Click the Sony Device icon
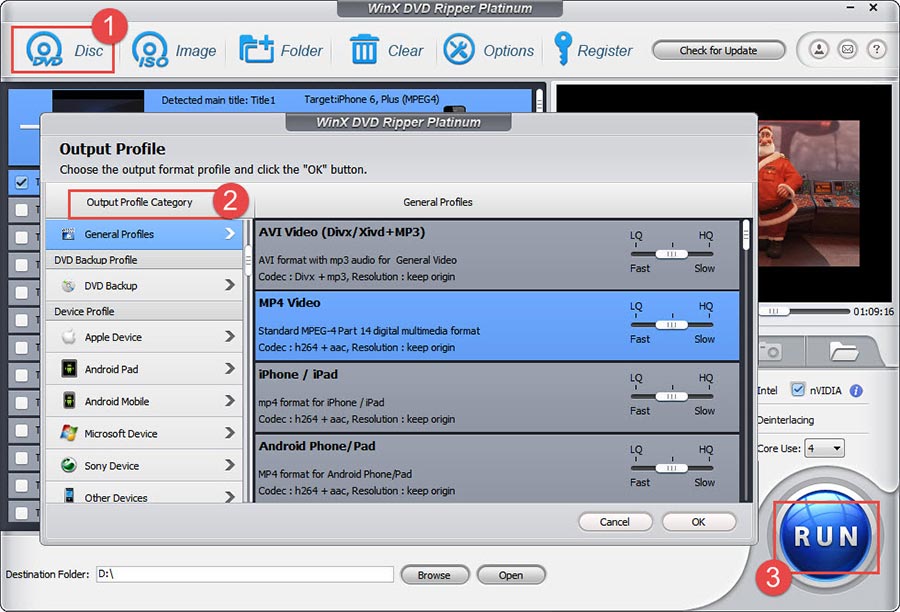900x612 pixels. (x=69, y=465)
